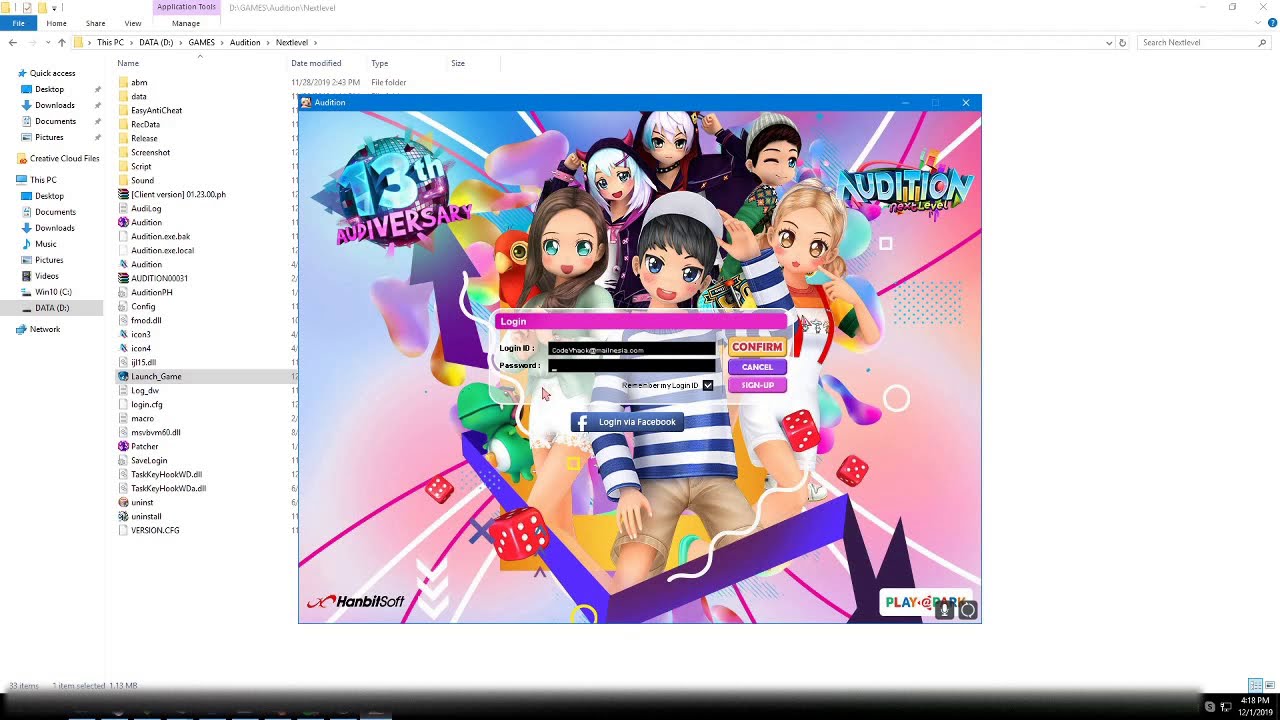Click microphone icon at game window bottom-right

point(944,609)
